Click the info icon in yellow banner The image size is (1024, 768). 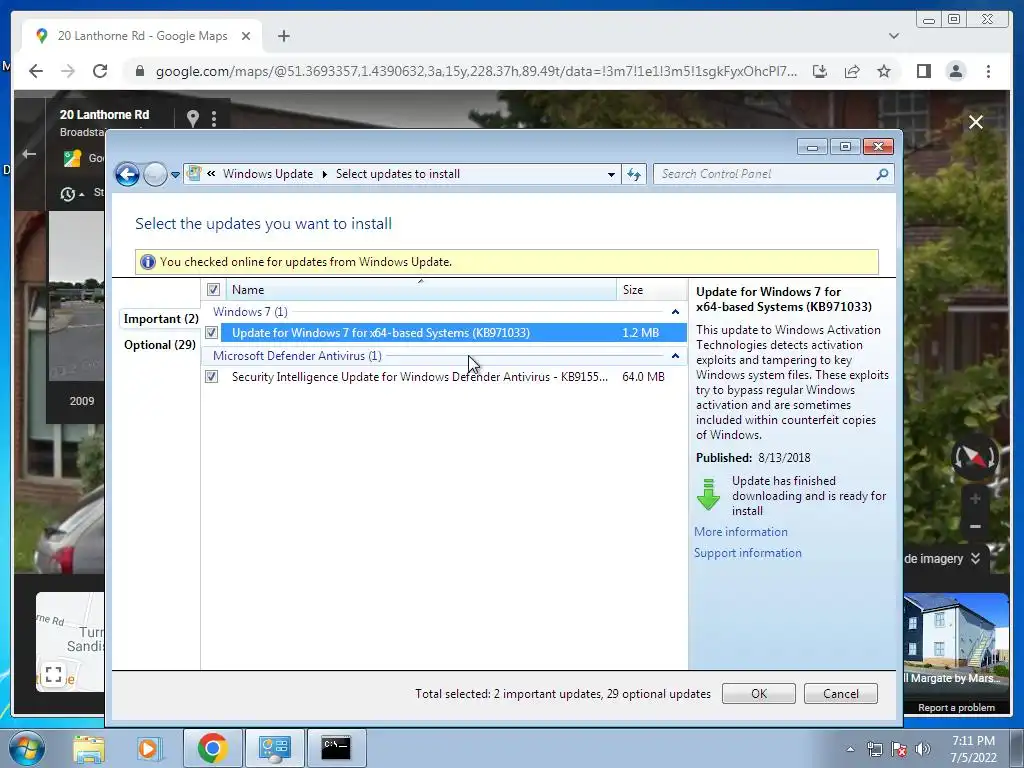(x=148, y=262)
